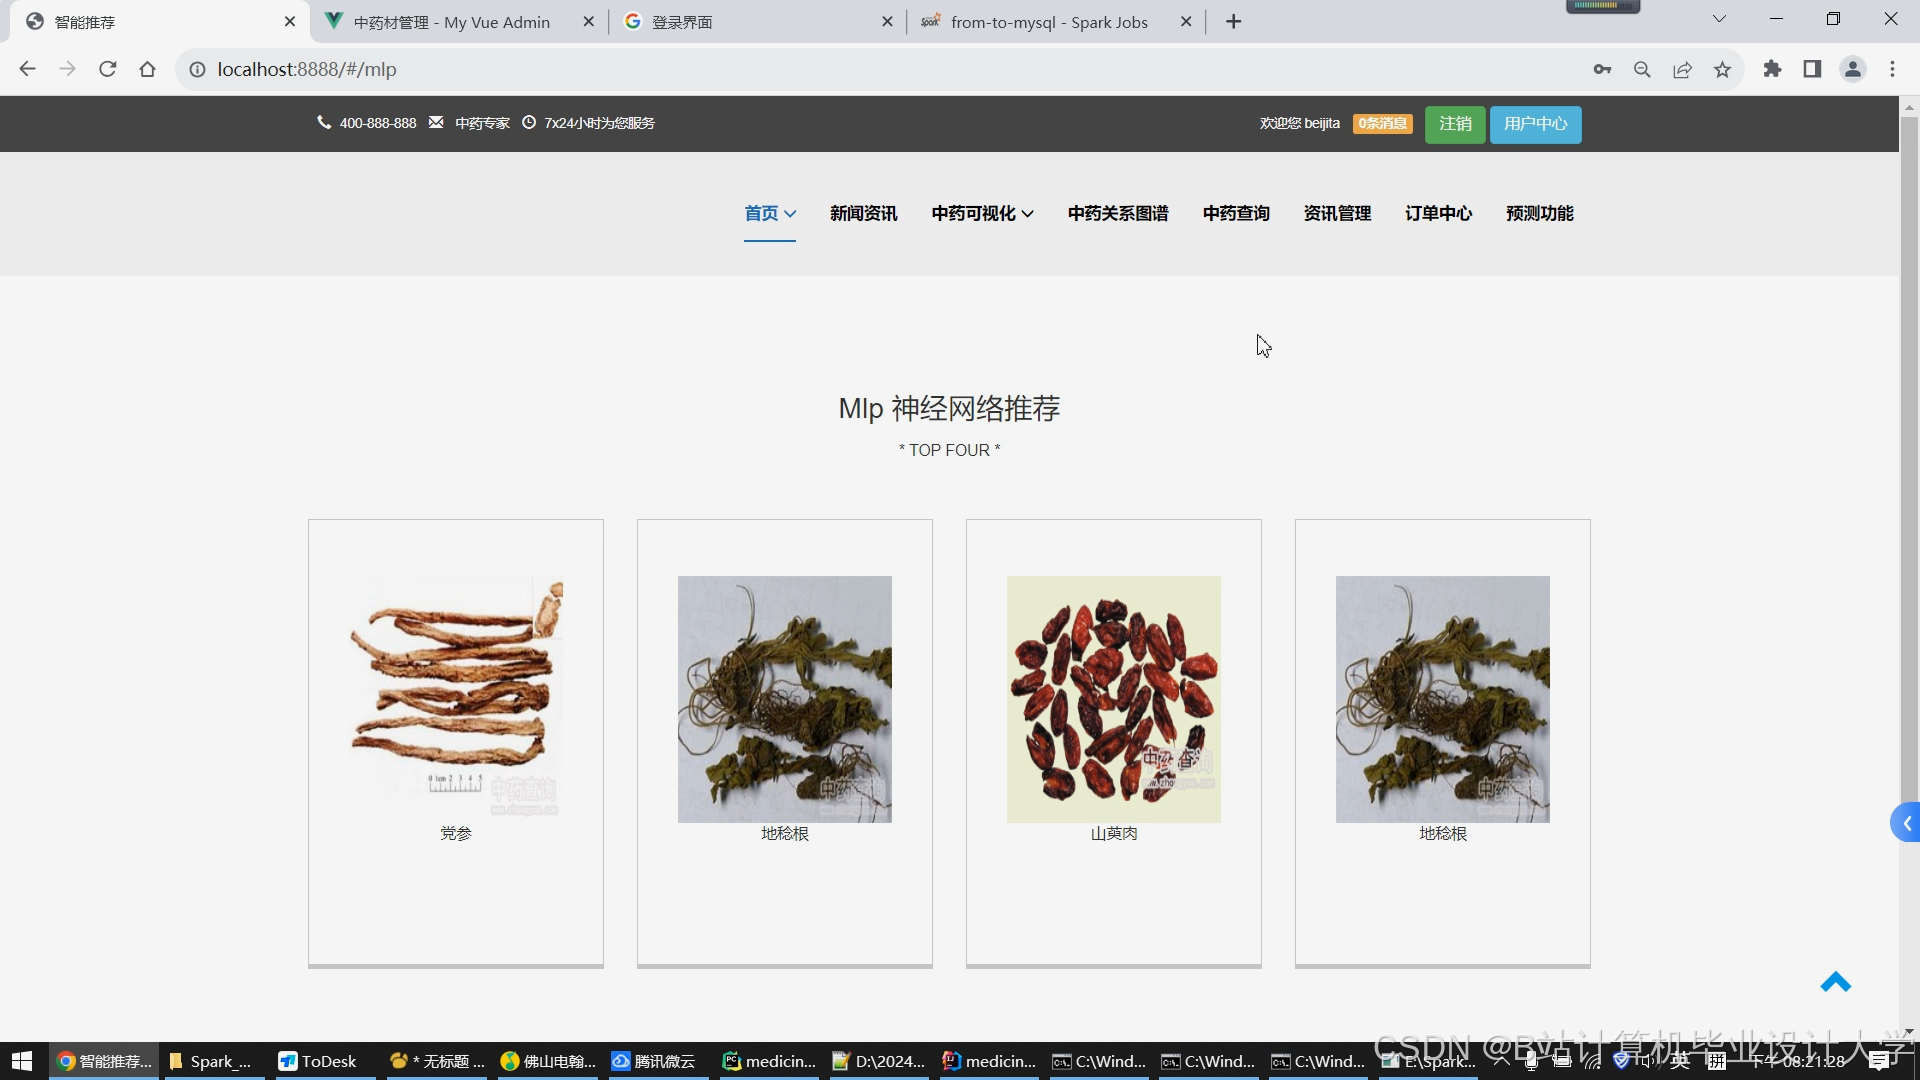Select the 山萸肉 herb thumbnail
Image resolution: width=1920 pixels, height=1080 pixels.
(x=1113, y=699)
